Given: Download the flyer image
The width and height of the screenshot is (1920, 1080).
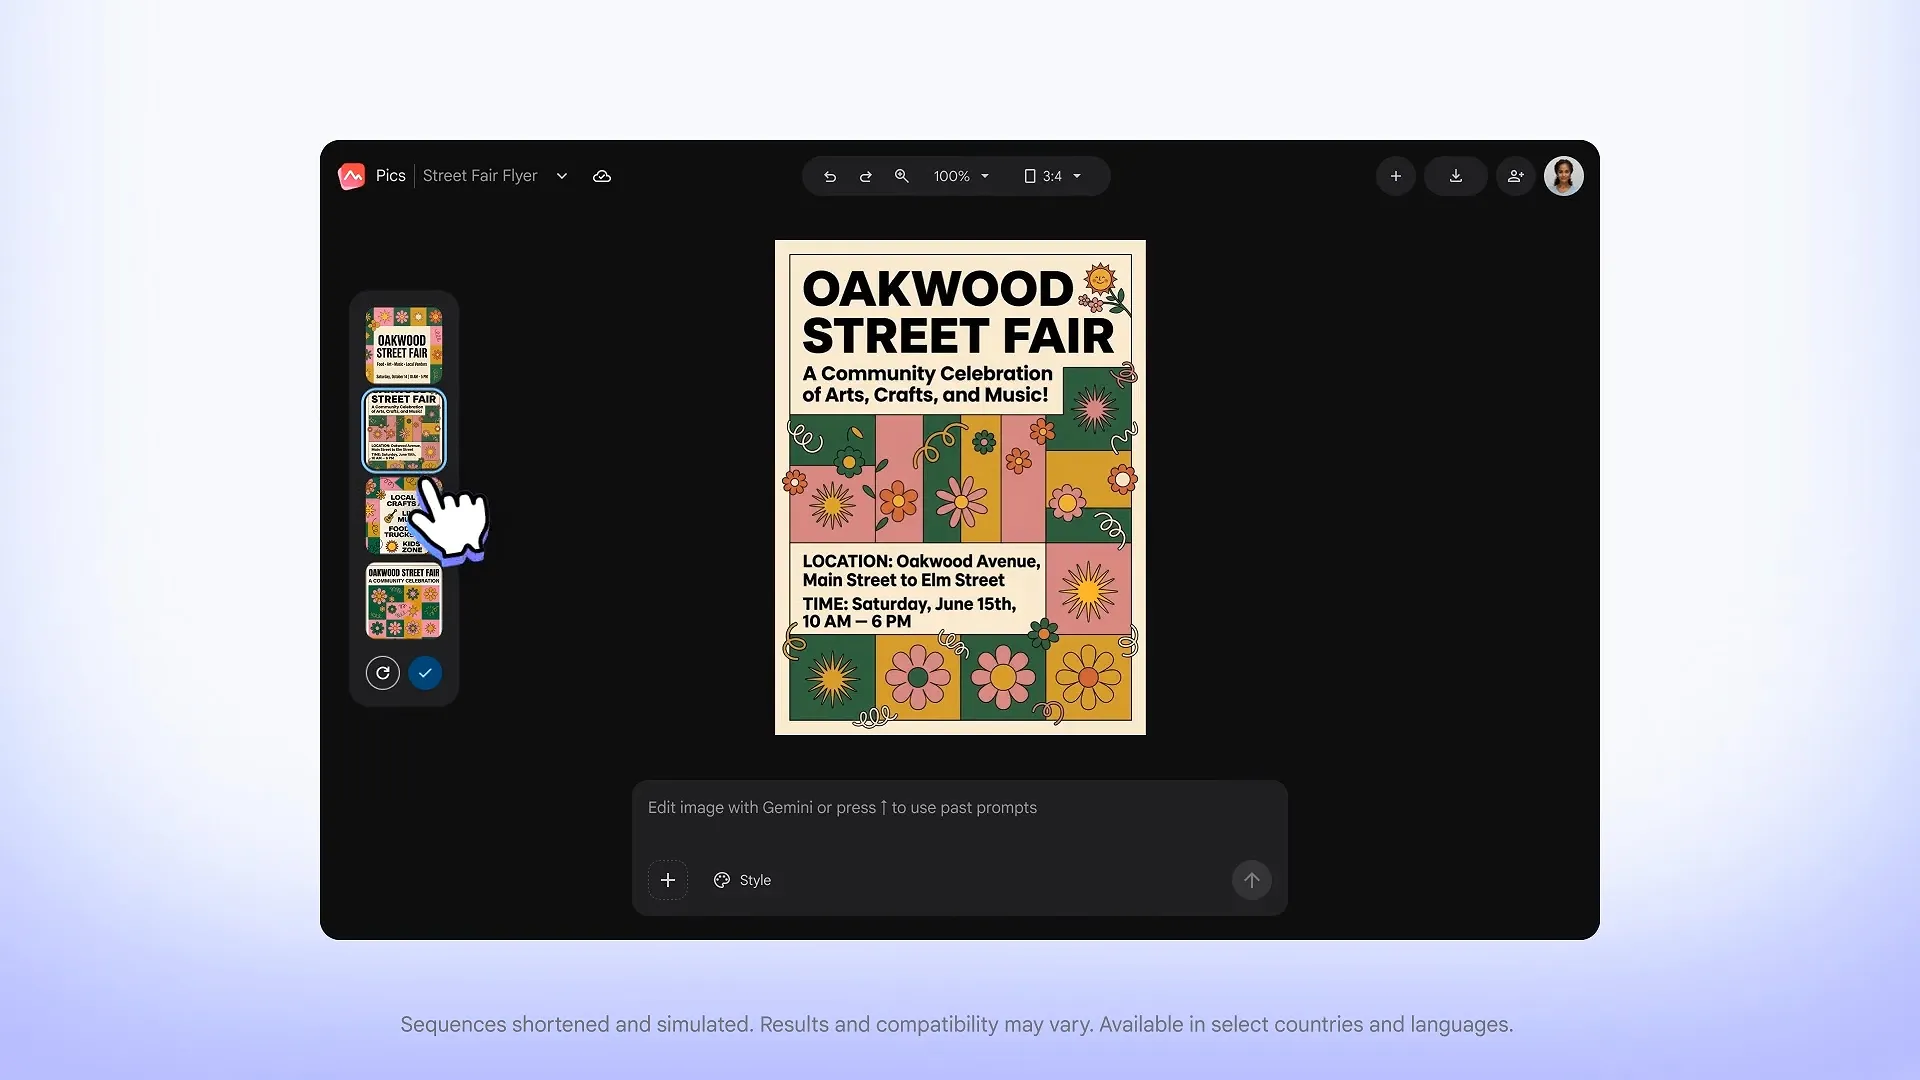Looking at the screenshot, I should [x=1456, y=176].
